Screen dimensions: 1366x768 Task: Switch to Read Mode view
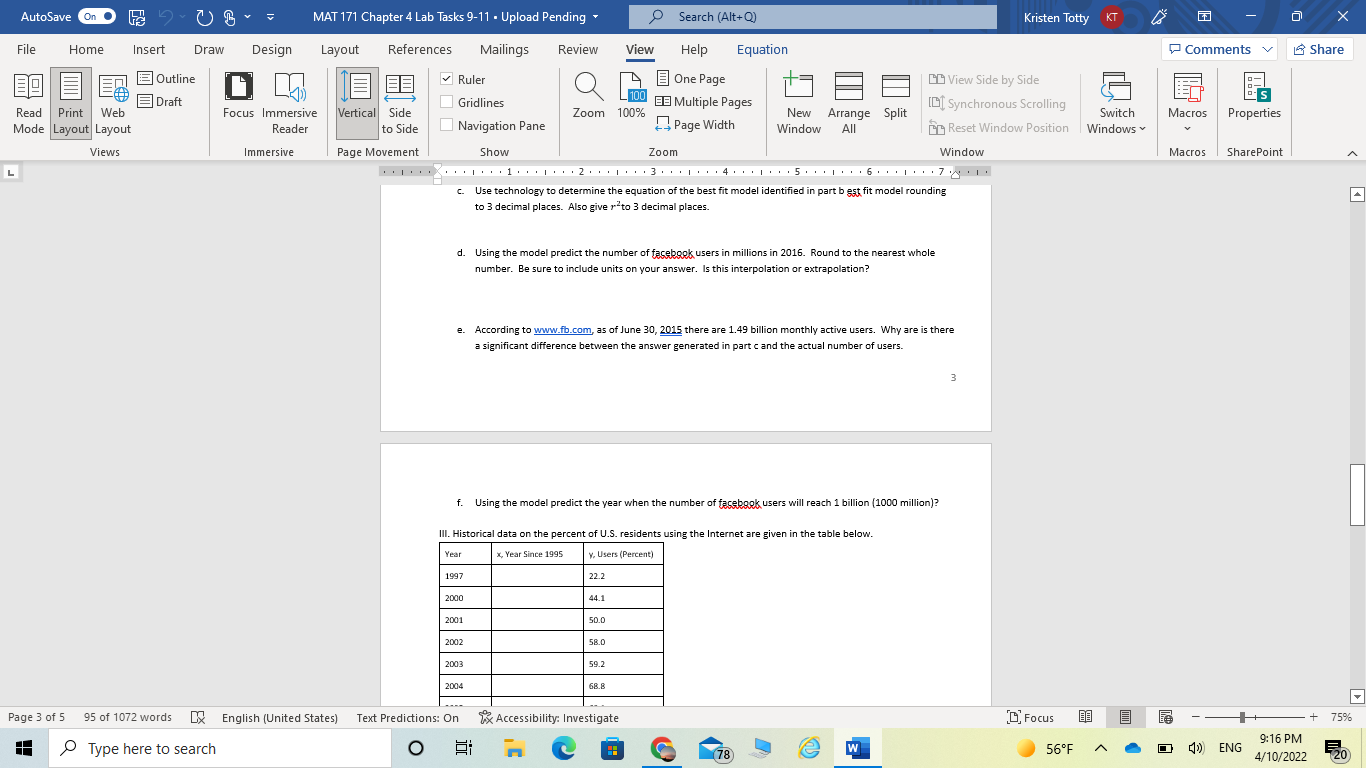click(28, 102)
